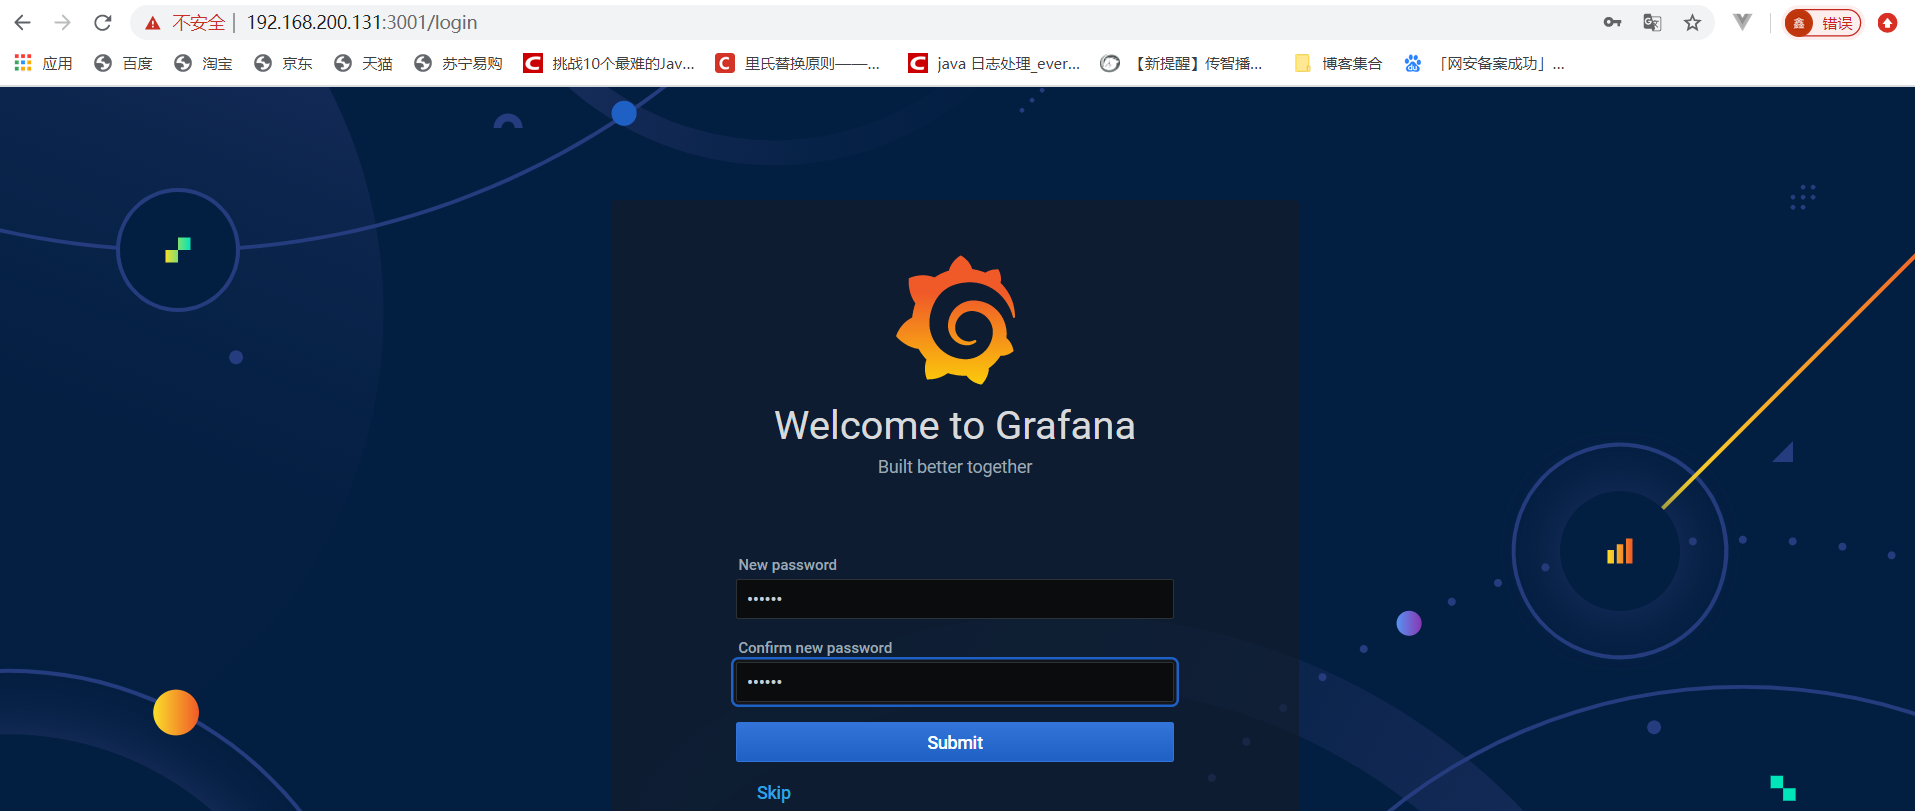Viewport: 1915px width, 811px height.
Task: Open the 淘宝 bookmark
Action: point(203,63)
